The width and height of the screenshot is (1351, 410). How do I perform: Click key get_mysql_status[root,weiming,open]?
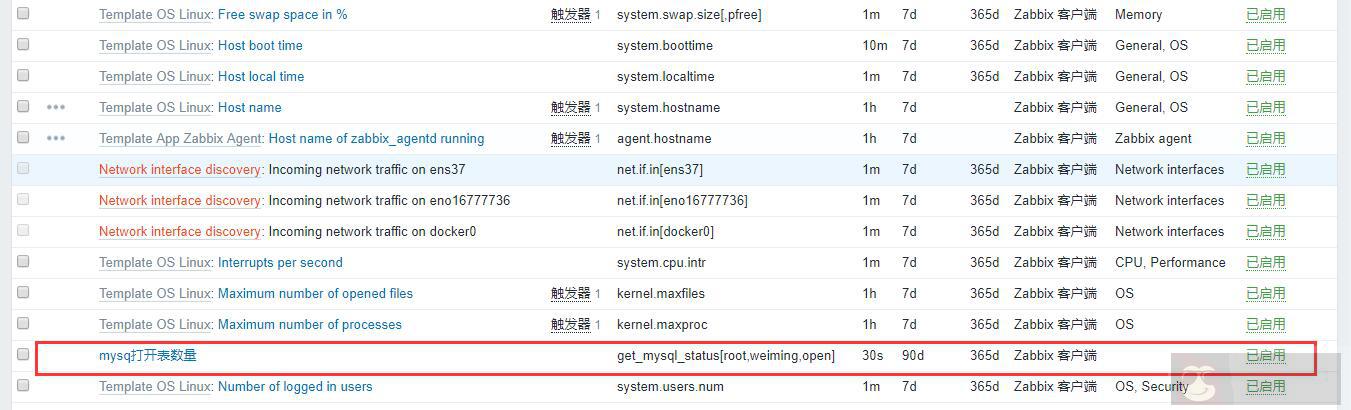(726, 355)
